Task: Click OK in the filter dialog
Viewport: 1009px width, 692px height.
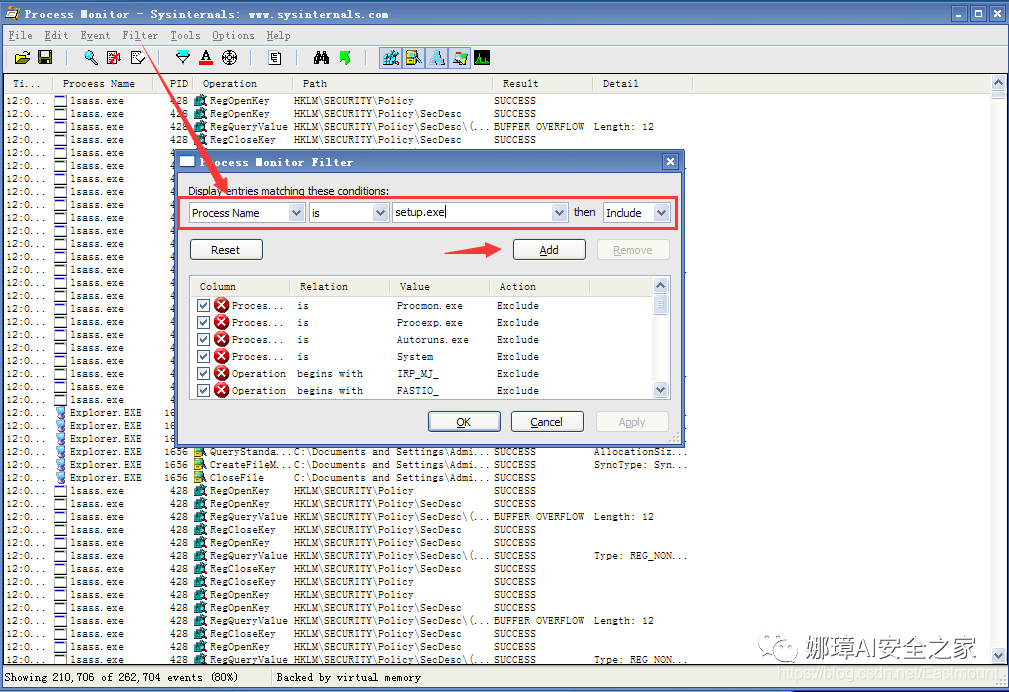Action: click(x=464, y=422)
